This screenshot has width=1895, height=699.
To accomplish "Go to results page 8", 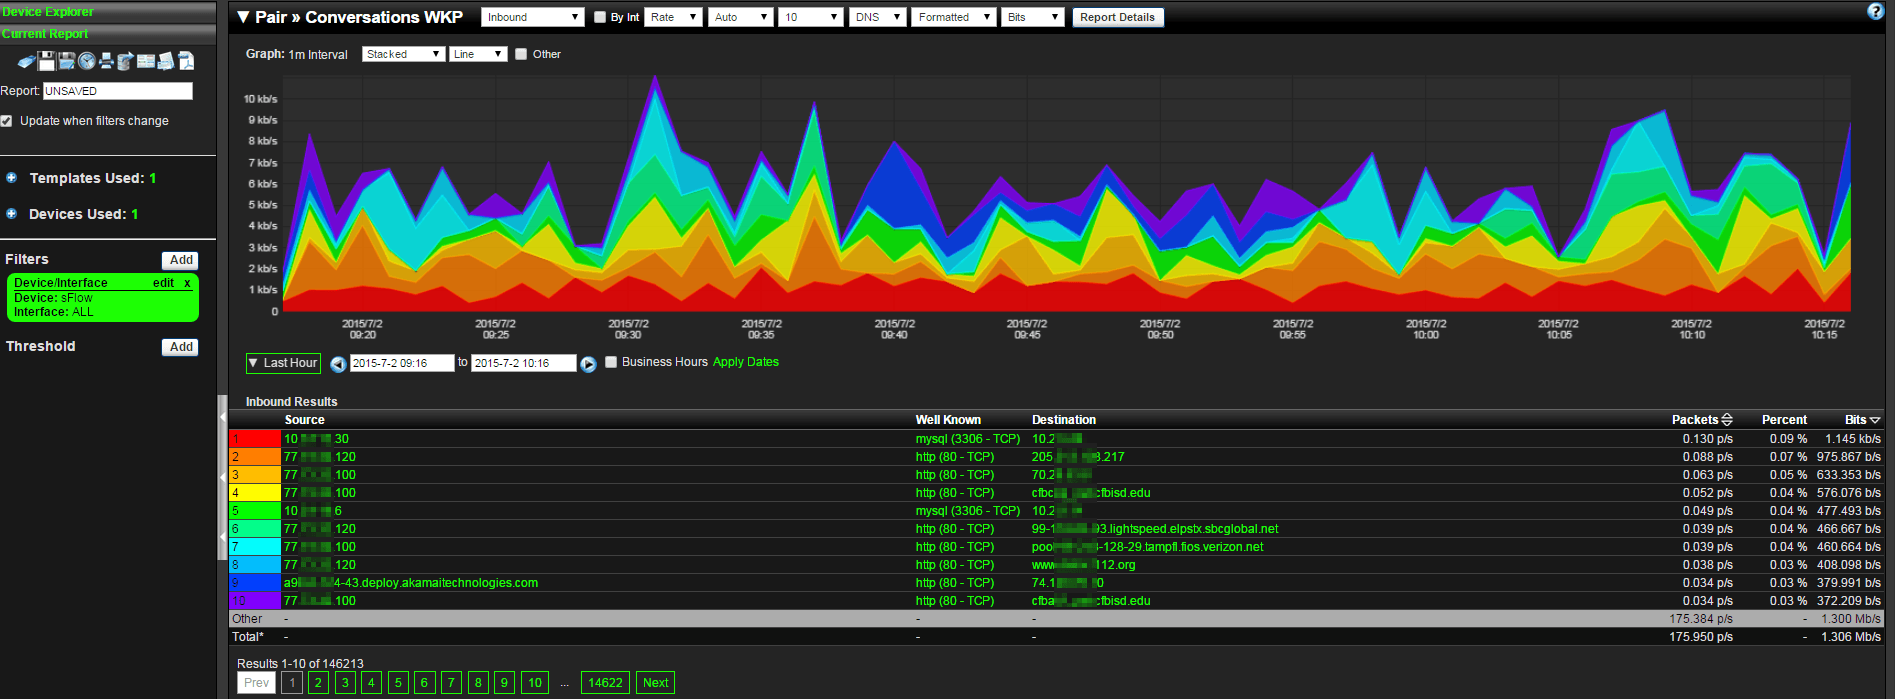I will [478, 683].
